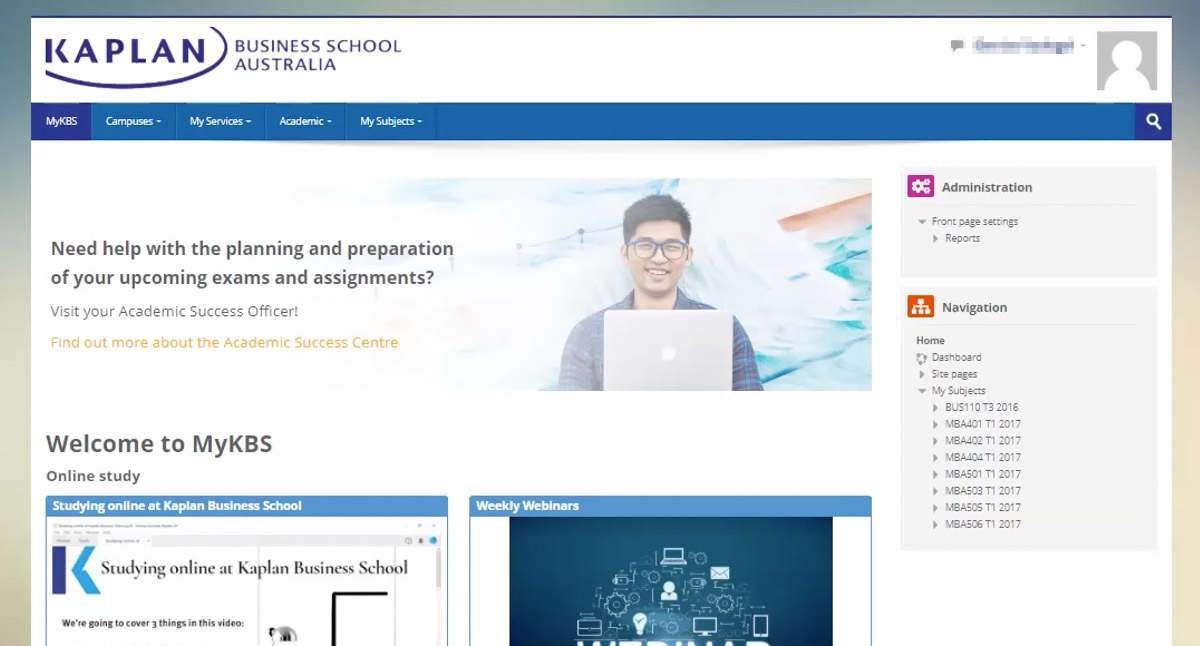Image resolution: width=1200 pixels, height=646 pixels.
Task: Open the My Subjects dropdown menu
Action: pos(391,121)
